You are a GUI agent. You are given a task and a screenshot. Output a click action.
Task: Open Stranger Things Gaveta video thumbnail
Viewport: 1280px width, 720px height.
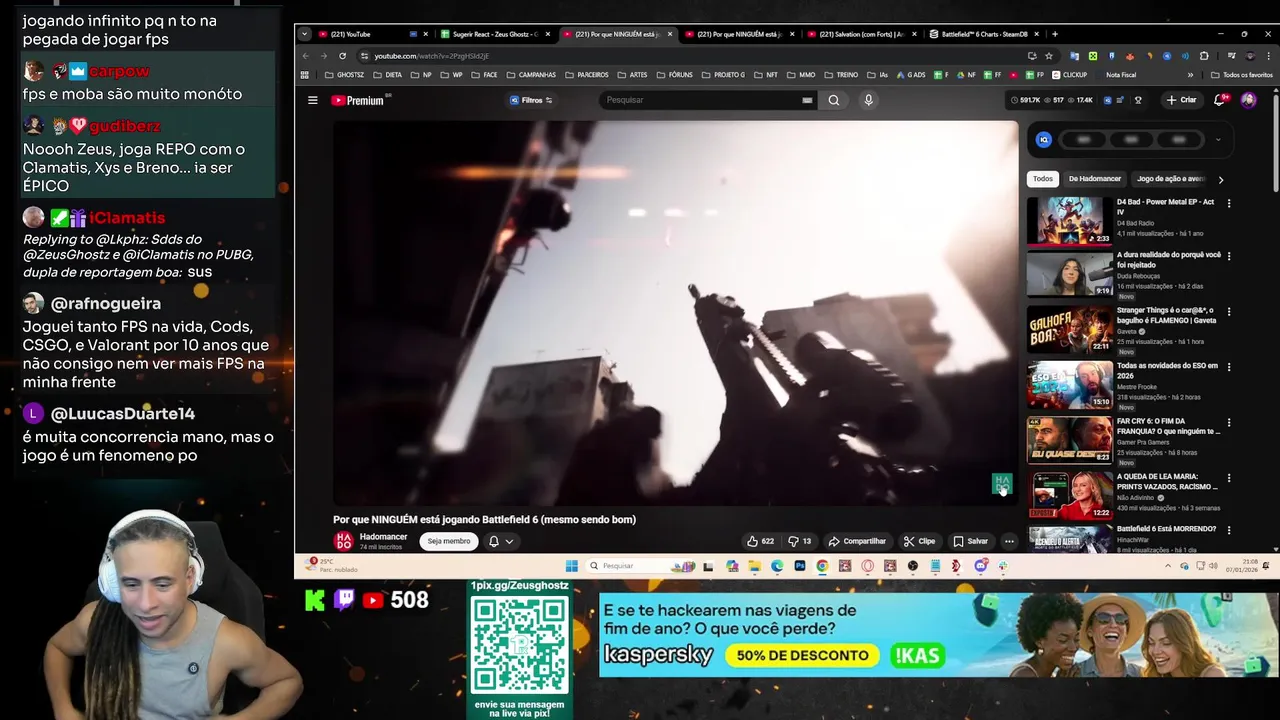1069,331
